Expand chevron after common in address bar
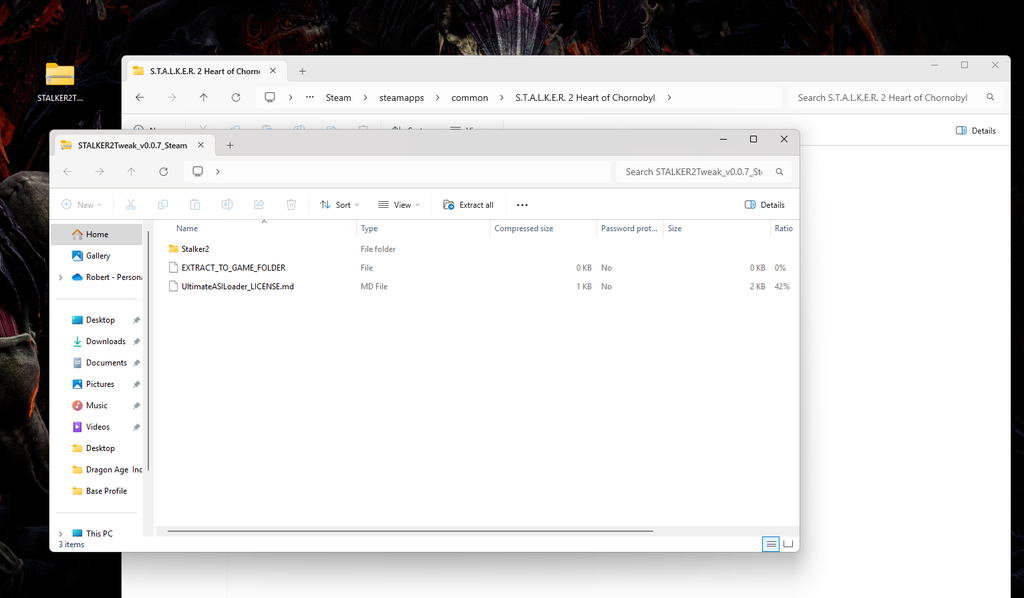1024x598 pixels. click(x=502, y=97)
